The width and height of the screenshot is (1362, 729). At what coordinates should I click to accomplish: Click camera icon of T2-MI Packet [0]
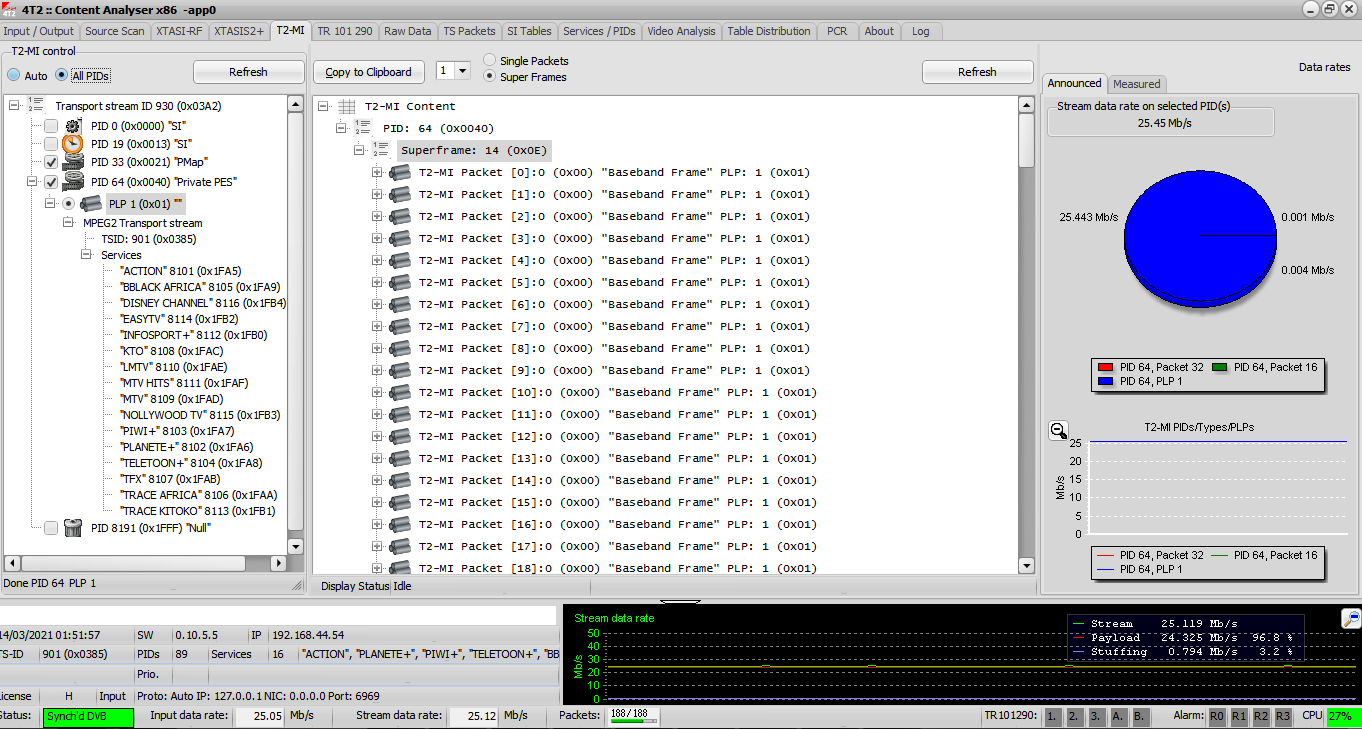400,172
